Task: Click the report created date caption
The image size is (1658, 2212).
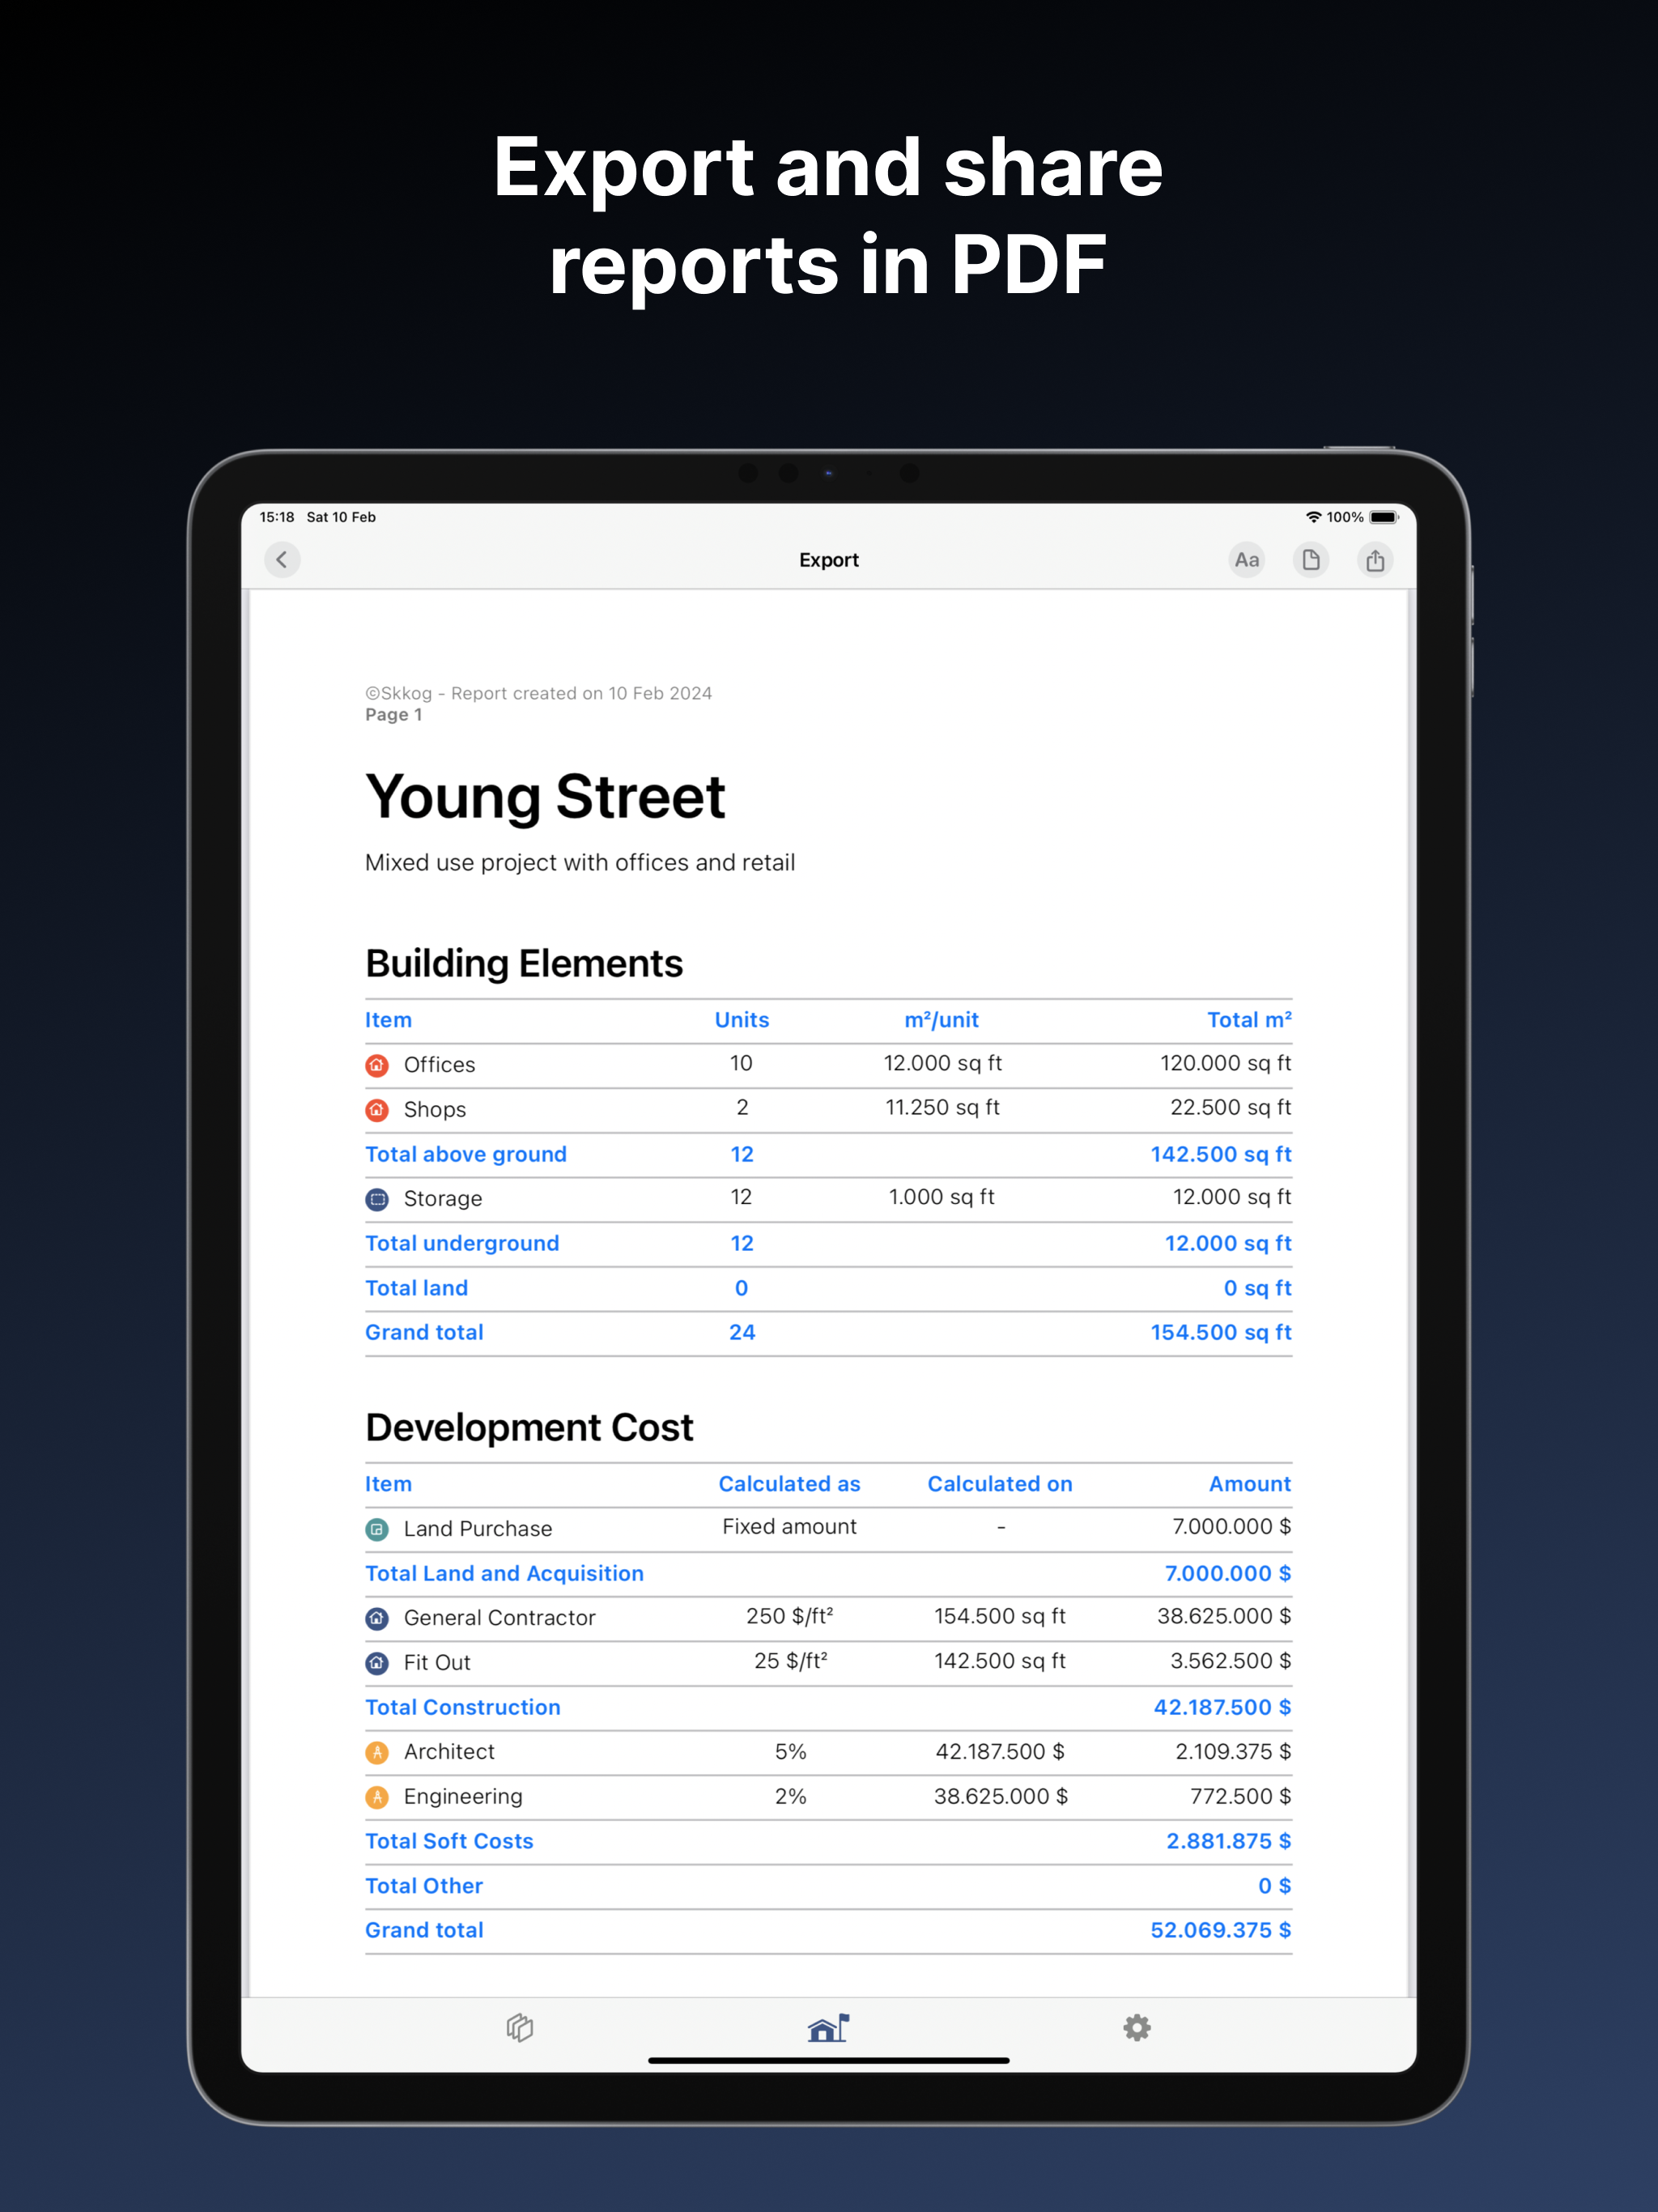Action: (x=538, y=693)
